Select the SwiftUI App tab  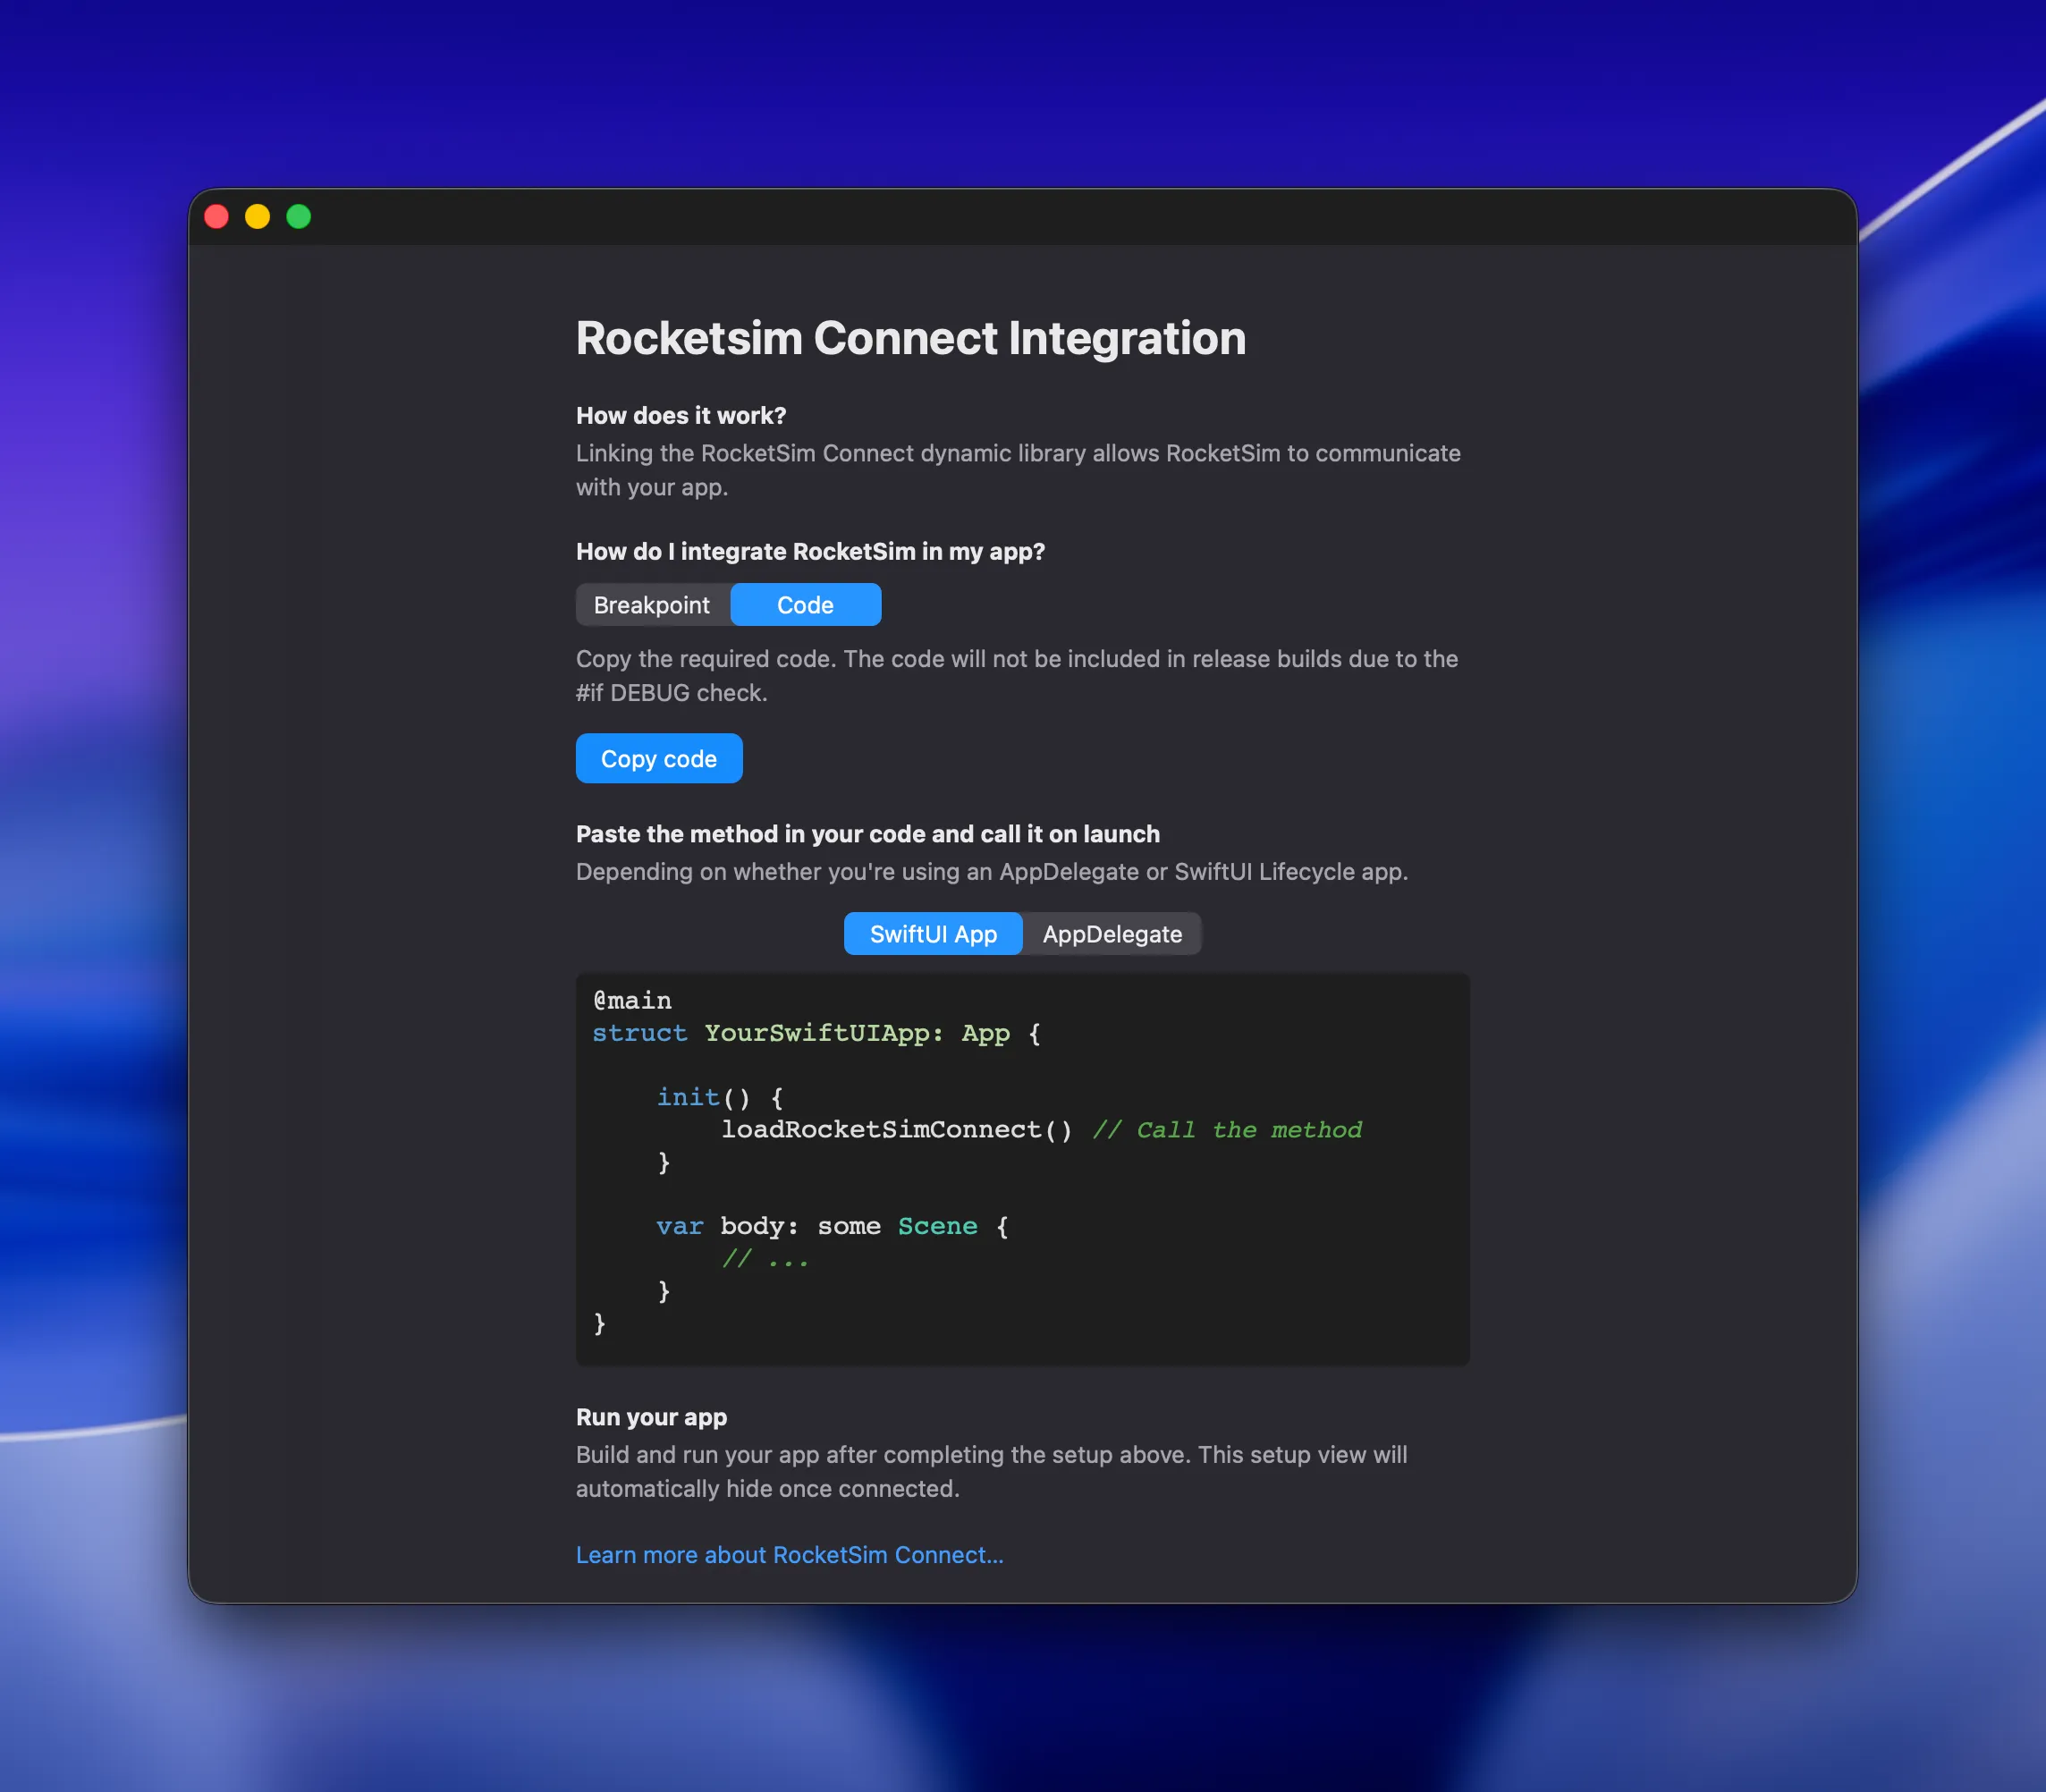tap(933, 934)
